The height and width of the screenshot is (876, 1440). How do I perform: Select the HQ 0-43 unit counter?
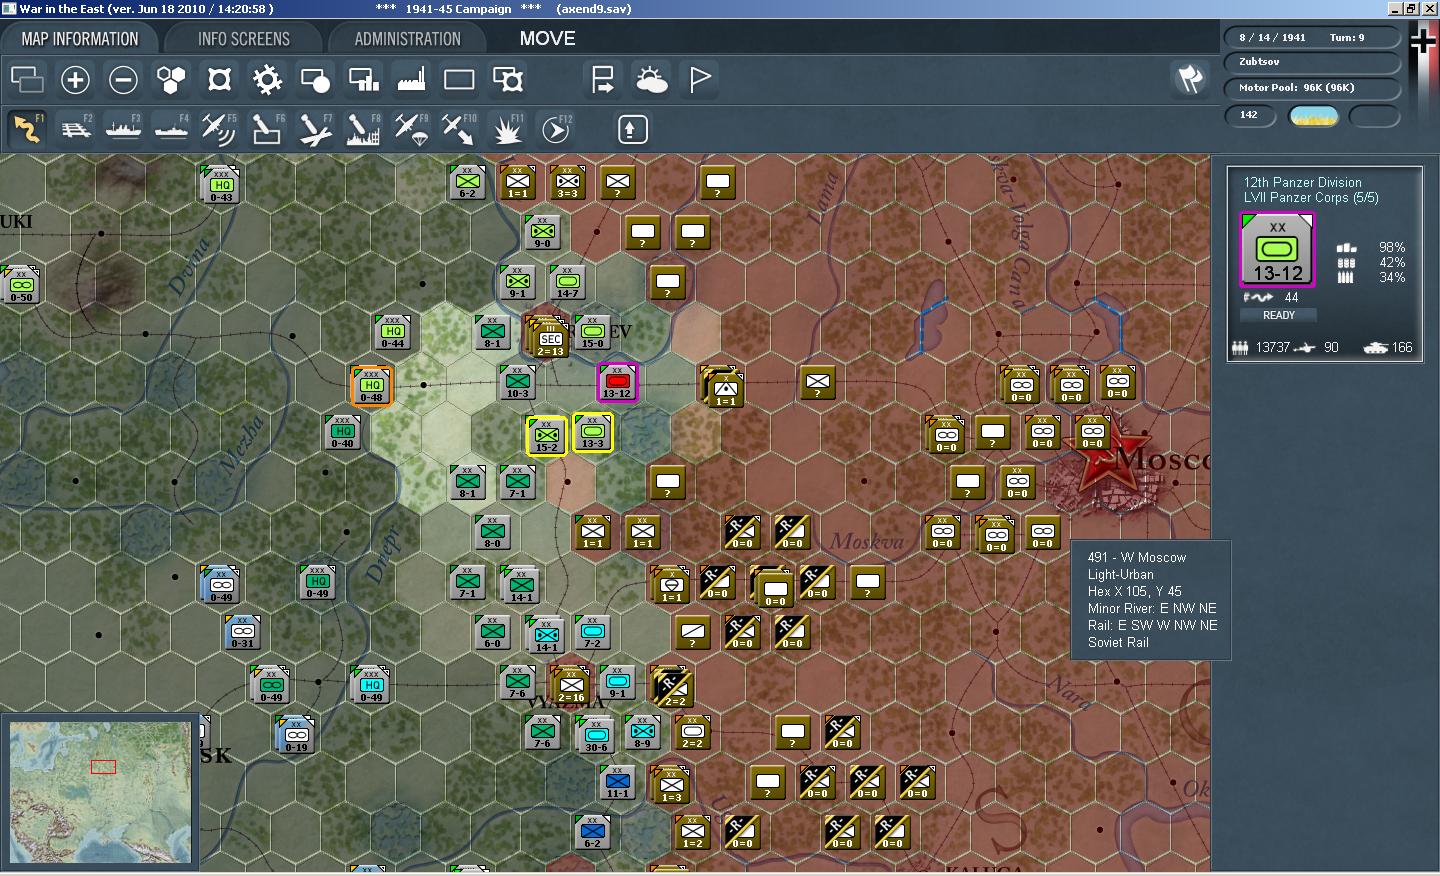[221, 185]
